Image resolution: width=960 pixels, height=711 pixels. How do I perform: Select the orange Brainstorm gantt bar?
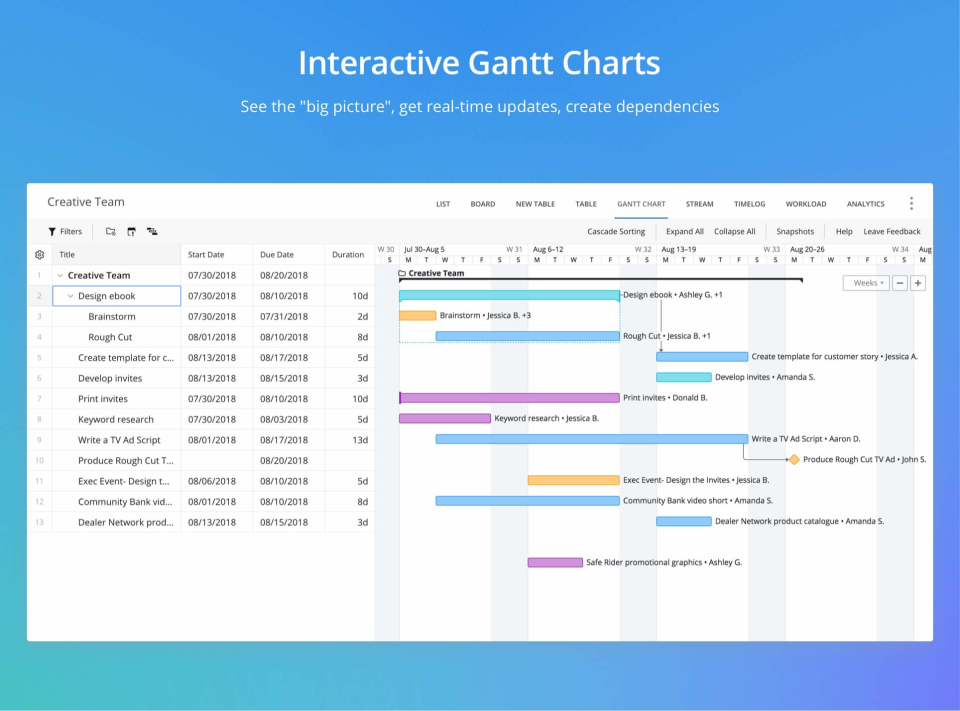pos(418,315)
